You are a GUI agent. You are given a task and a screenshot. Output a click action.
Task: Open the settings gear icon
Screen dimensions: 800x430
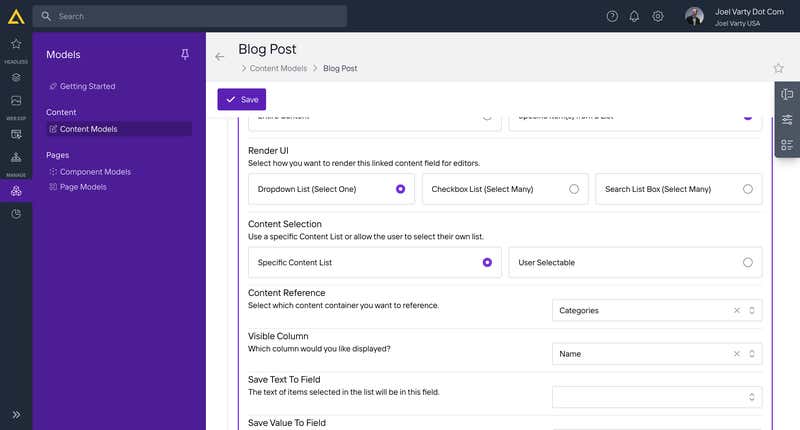(x=658, y=16)
